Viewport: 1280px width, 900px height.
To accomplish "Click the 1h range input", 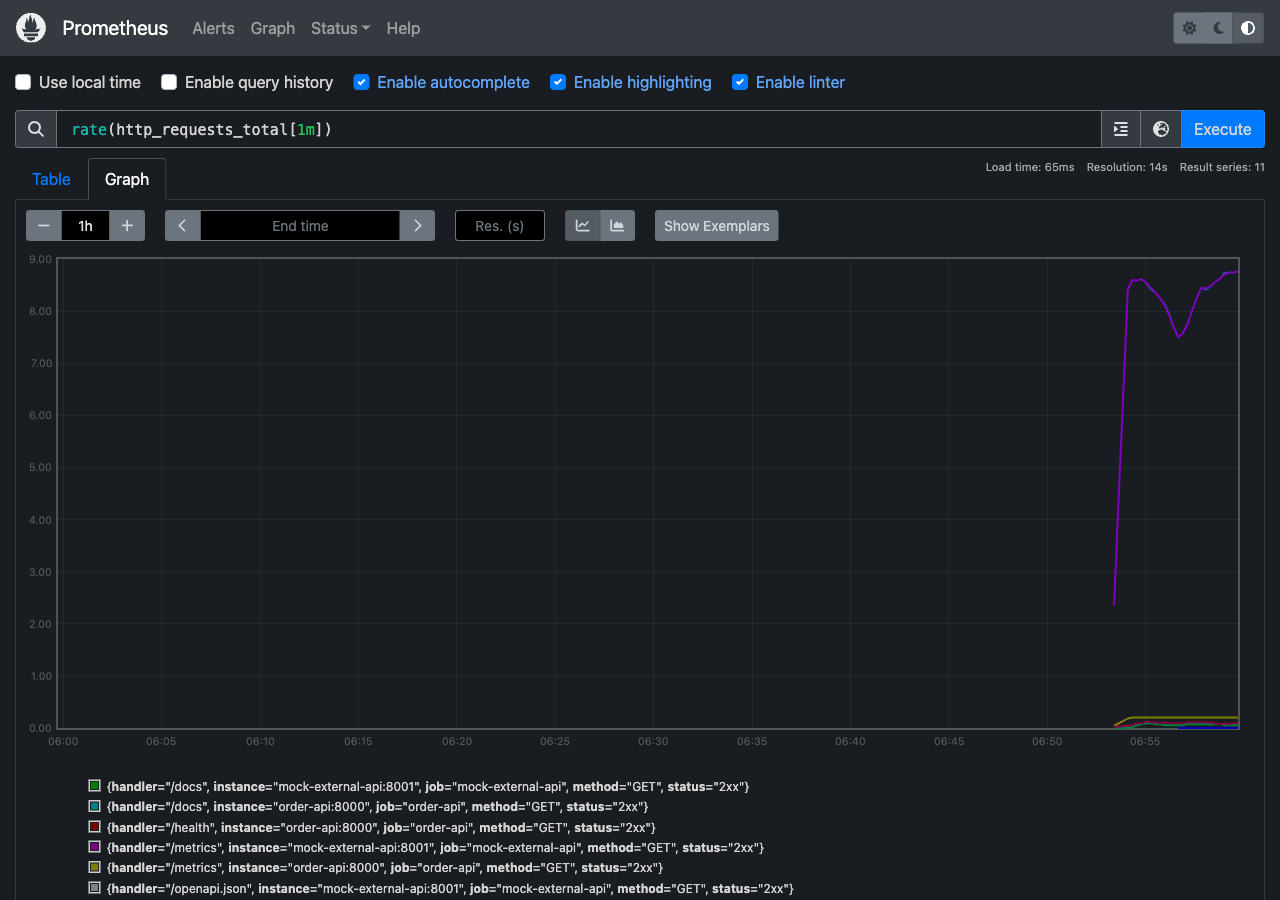I will click(85, 226).
